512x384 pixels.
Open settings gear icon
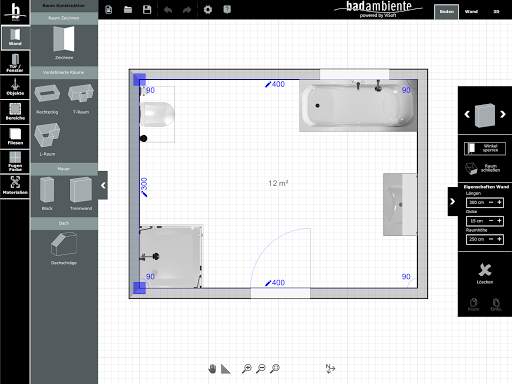pyautogui.click(x=208, y=10)
